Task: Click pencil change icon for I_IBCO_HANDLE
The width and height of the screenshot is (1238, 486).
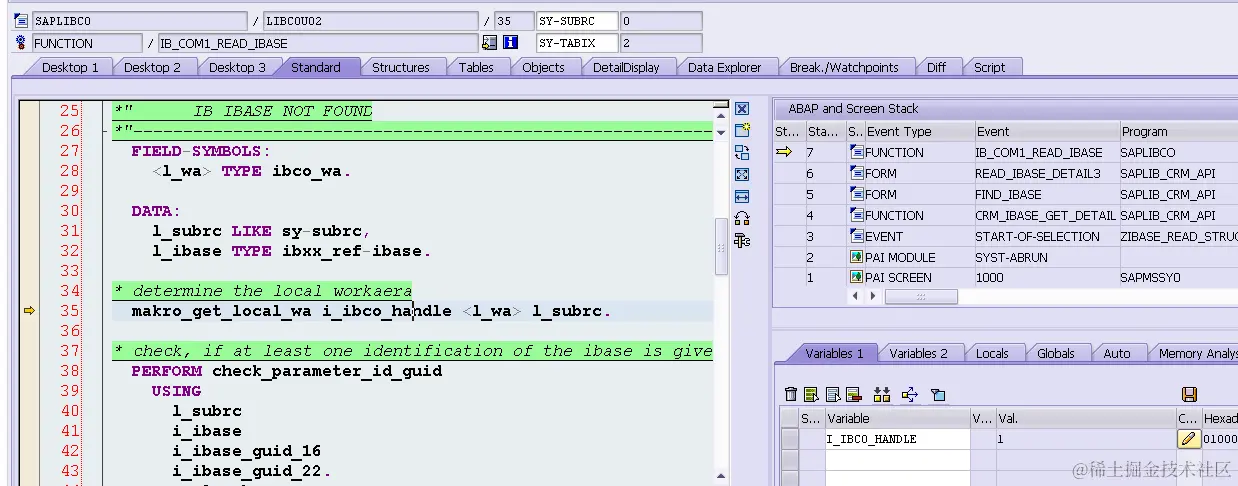Action: (1188, 439)
